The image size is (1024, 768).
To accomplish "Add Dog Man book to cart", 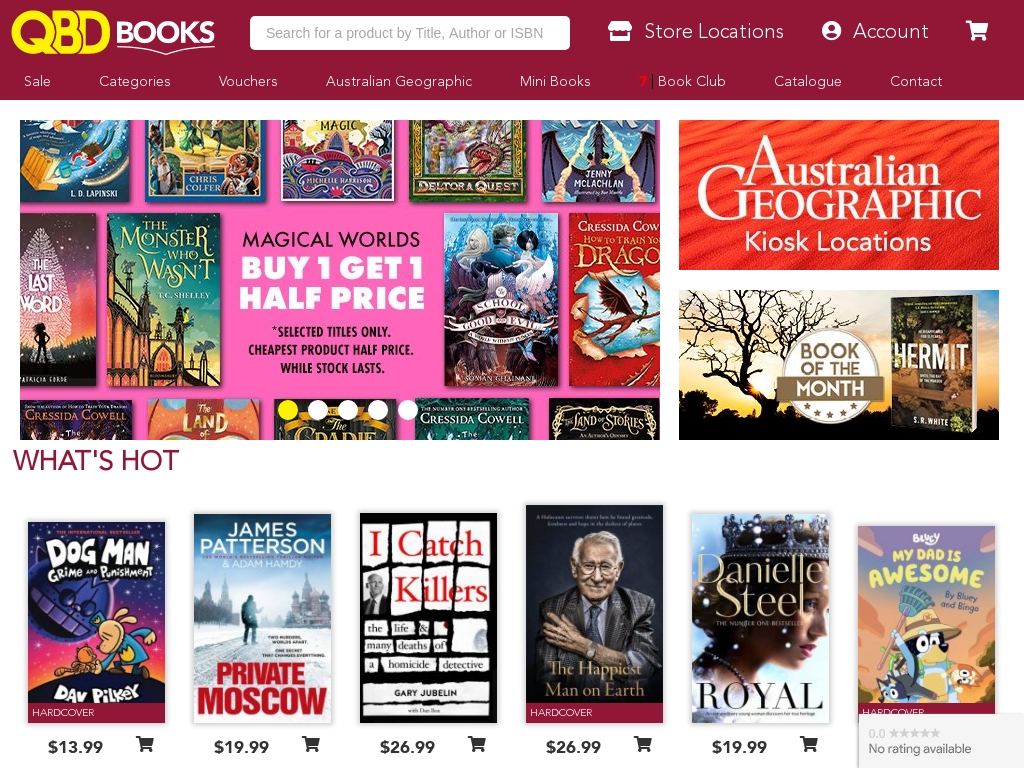I will coord(144,744).
